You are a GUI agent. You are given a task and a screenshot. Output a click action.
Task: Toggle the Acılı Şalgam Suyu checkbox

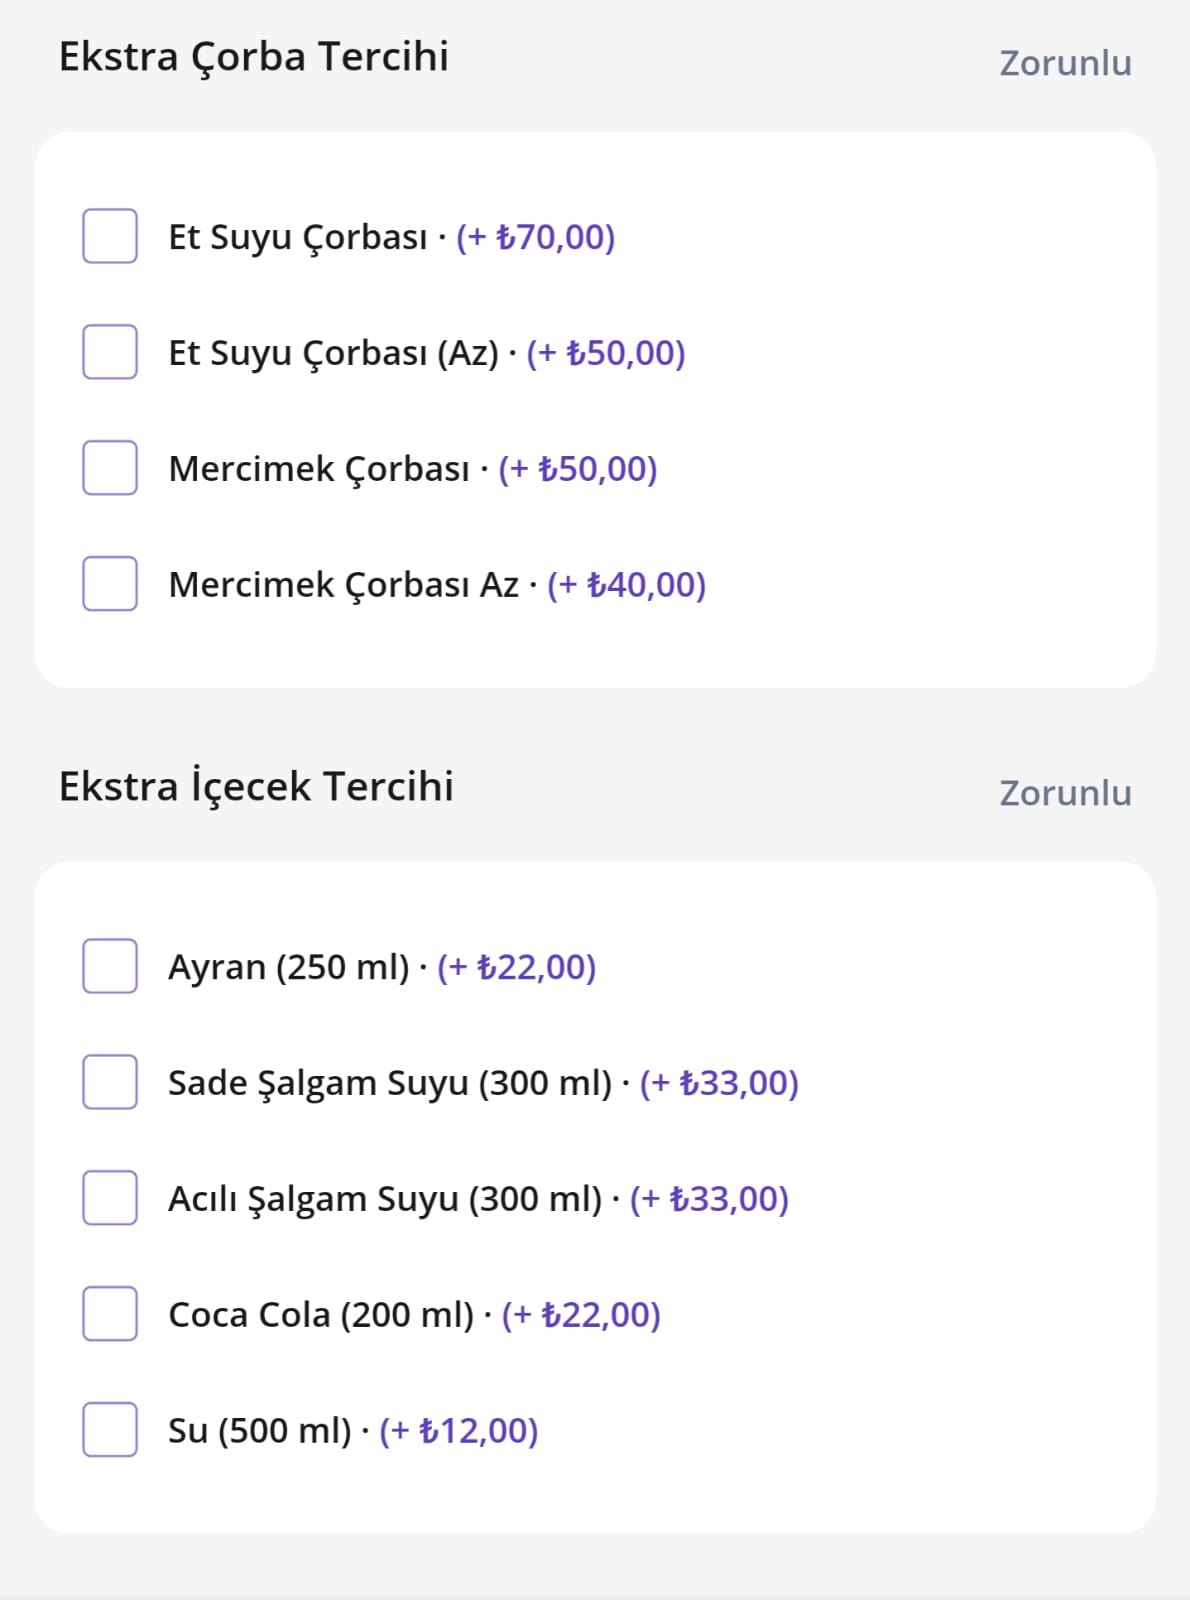110,1198
